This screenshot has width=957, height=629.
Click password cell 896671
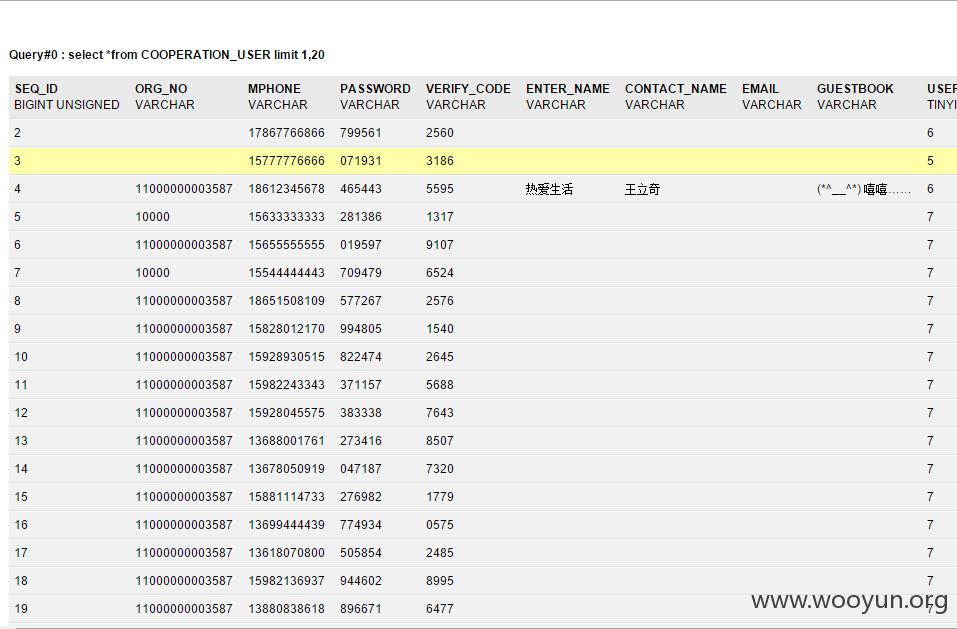[361, 609]
